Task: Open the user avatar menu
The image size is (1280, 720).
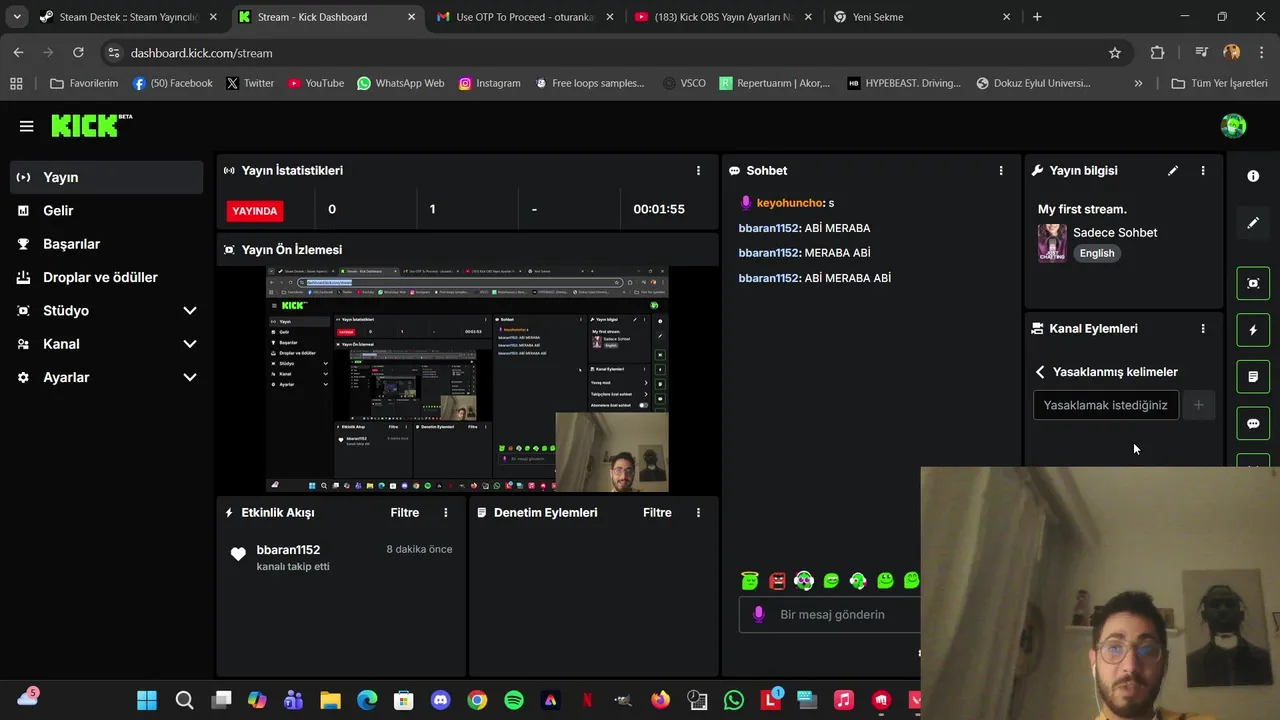Action: pos(1233,125)
